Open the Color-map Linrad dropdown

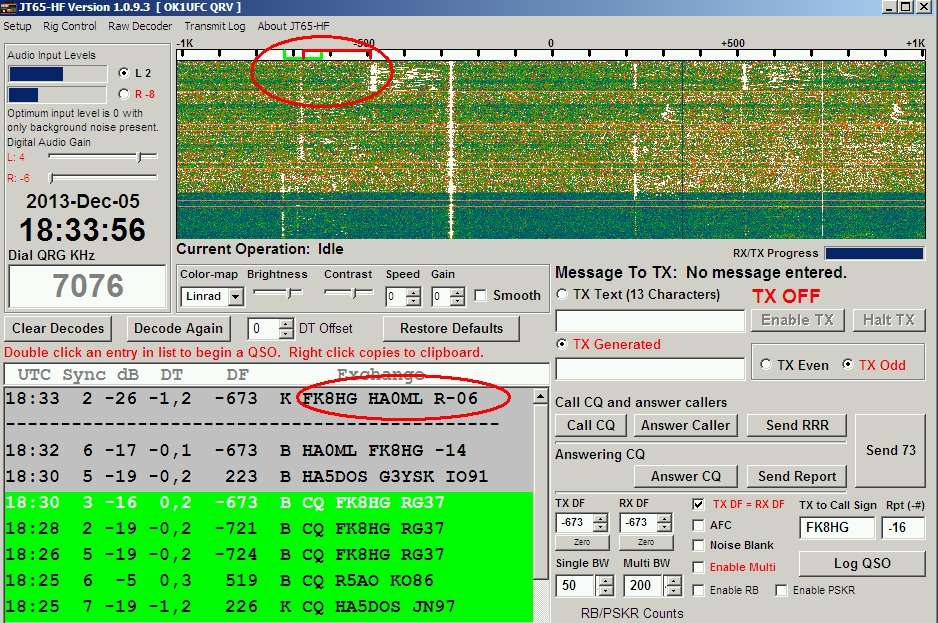click(235, 297)
